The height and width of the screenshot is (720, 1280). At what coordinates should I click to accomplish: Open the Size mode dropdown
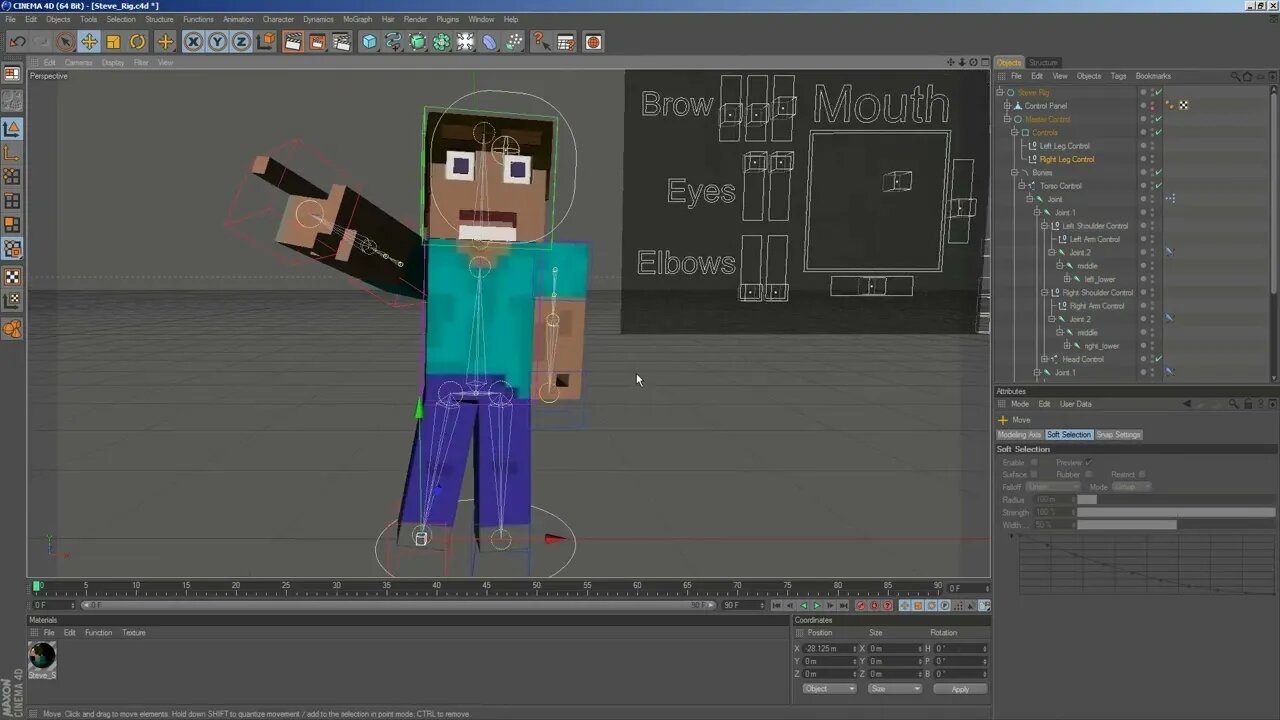point(894,689)
